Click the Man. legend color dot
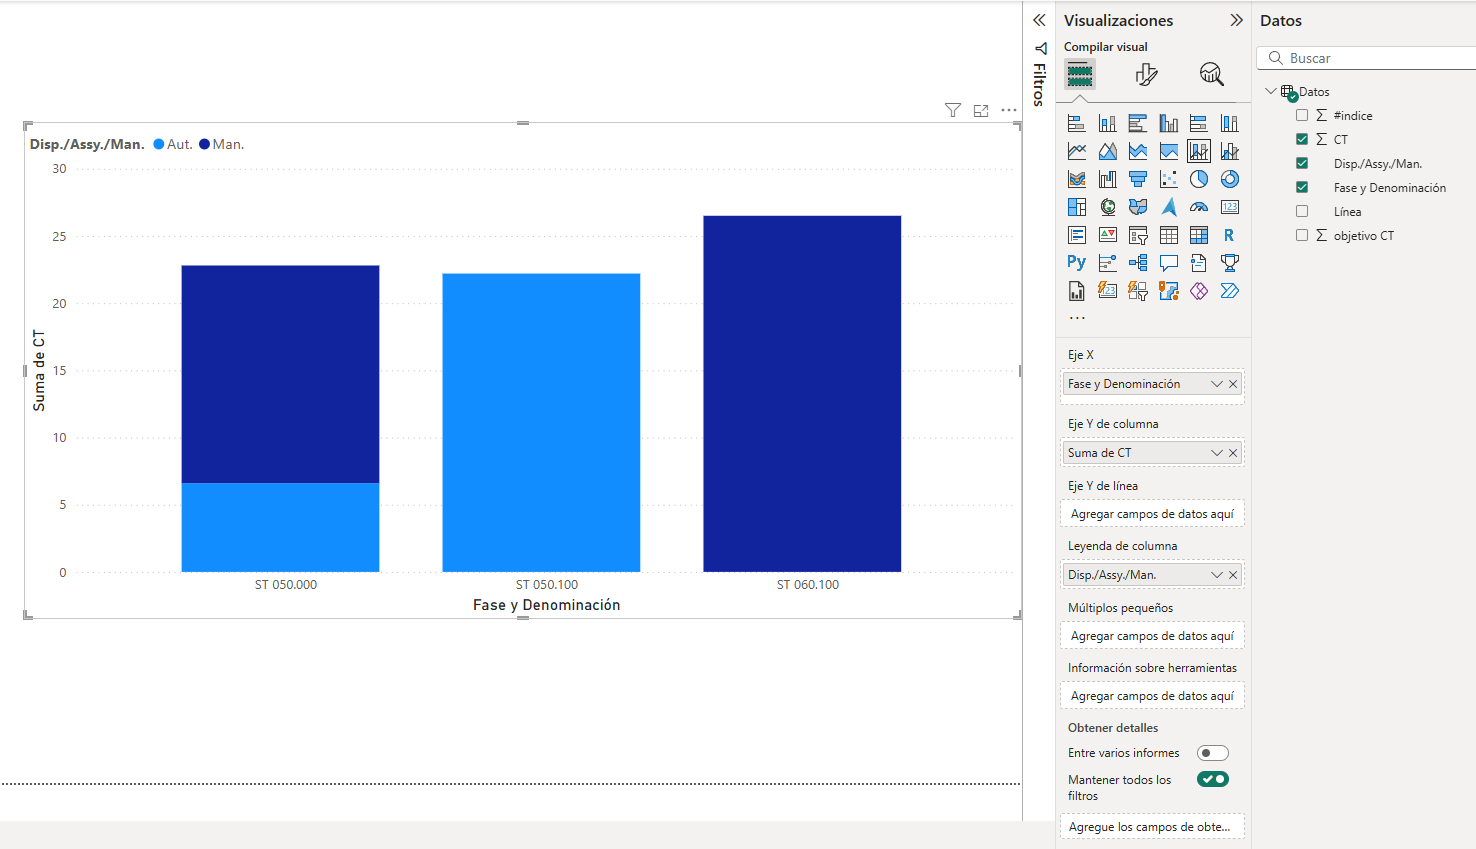 coord(205,144)
